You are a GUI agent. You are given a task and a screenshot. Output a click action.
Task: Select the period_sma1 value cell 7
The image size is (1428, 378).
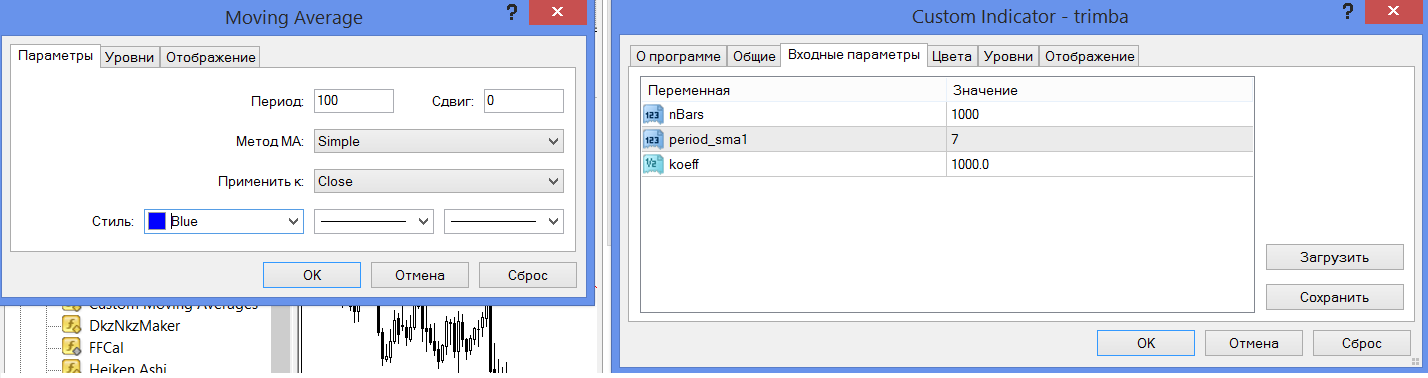[x=1099, y=140]
